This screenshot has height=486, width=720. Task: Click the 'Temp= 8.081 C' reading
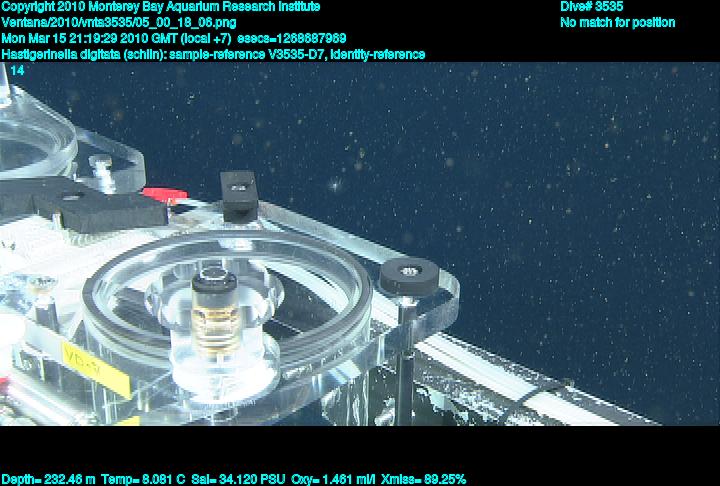pyautogui.click(x=143, y=480)
